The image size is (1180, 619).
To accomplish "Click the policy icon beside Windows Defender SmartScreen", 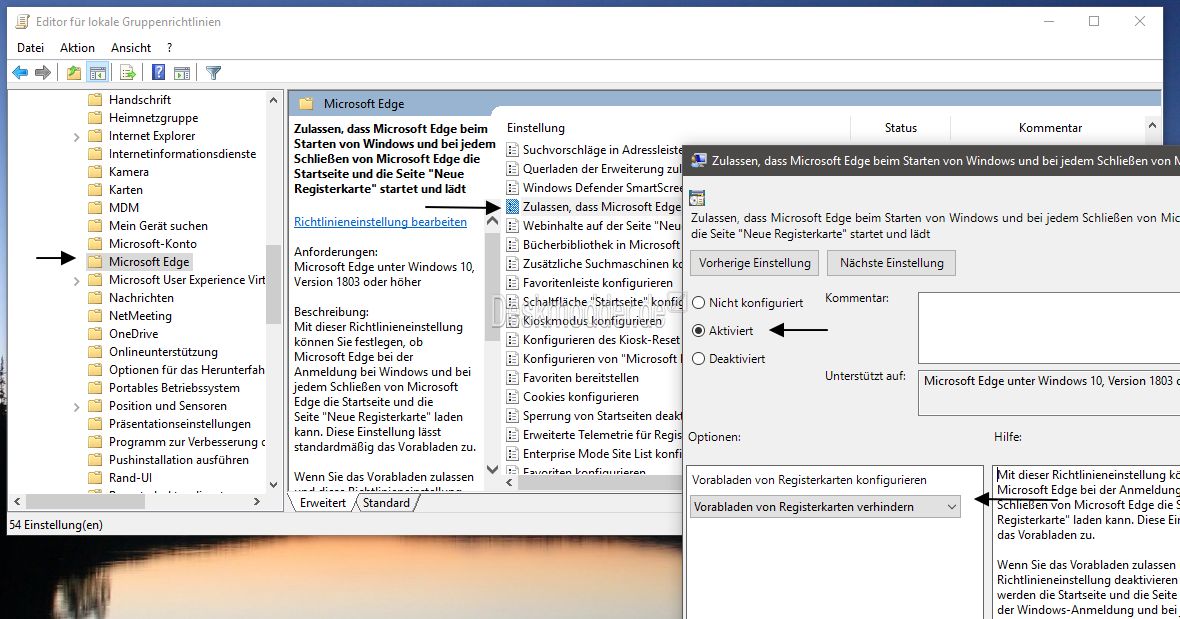I will pos(512,187).
